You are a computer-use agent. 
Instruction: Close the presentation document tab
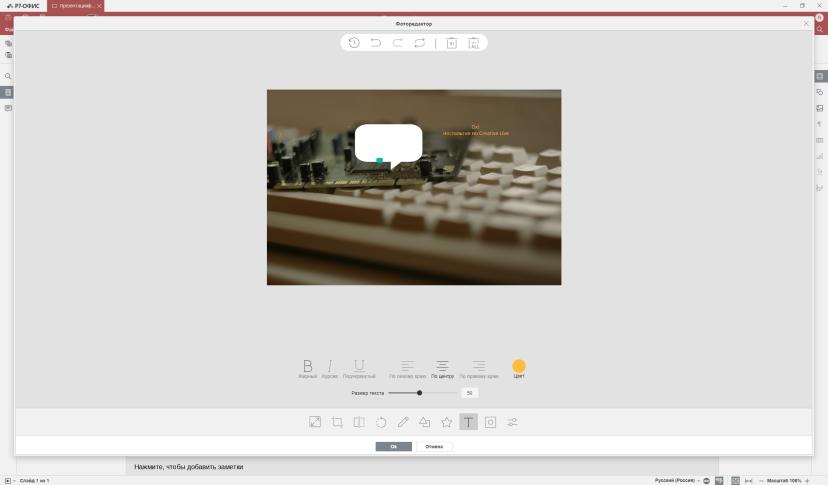(x=99, y=6)
